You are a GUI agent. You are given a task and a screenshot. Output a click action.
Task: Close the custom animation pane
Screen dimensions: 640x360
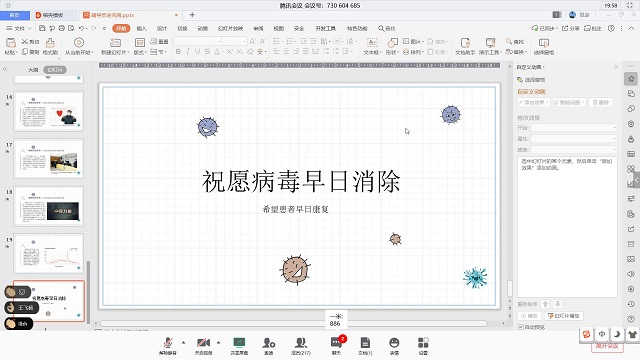616,67
